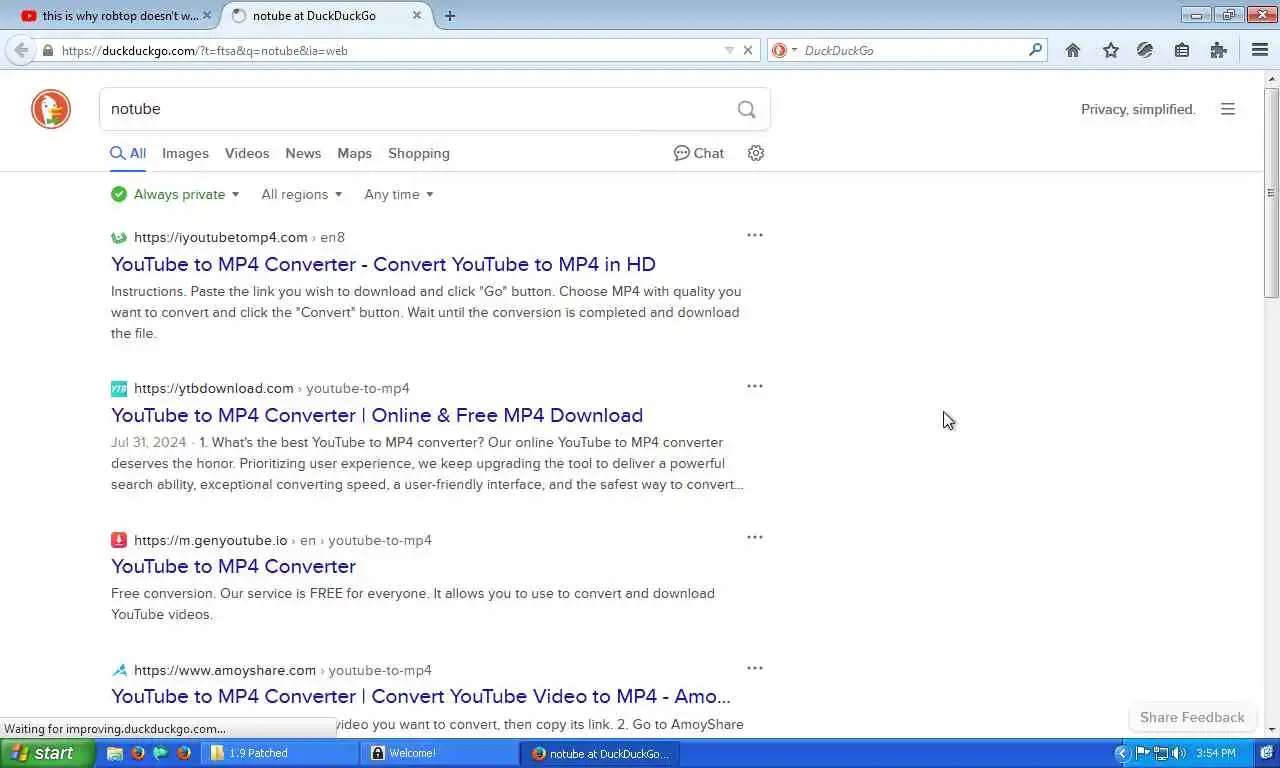Switch to Videos results
The image size is (1280, 768).
pos(247,153)
